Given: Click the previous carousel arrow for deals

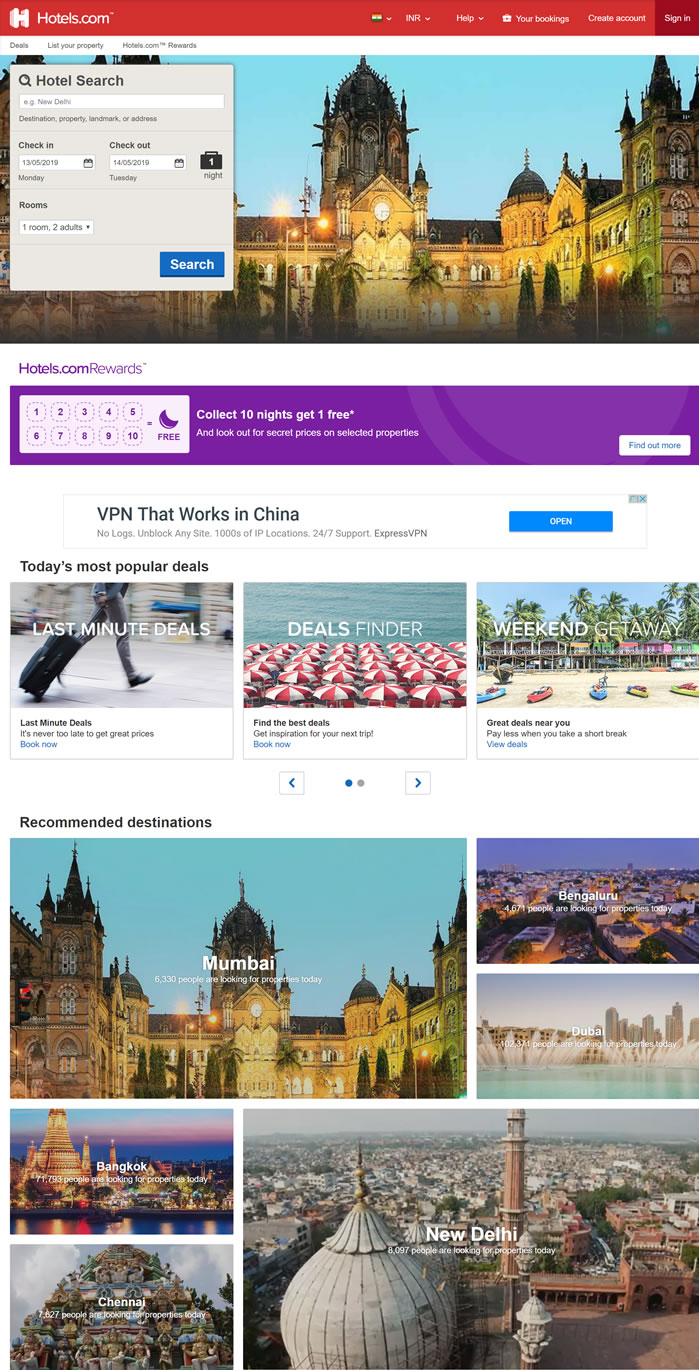Looking at the screenshot, I should tap(291, 783).
